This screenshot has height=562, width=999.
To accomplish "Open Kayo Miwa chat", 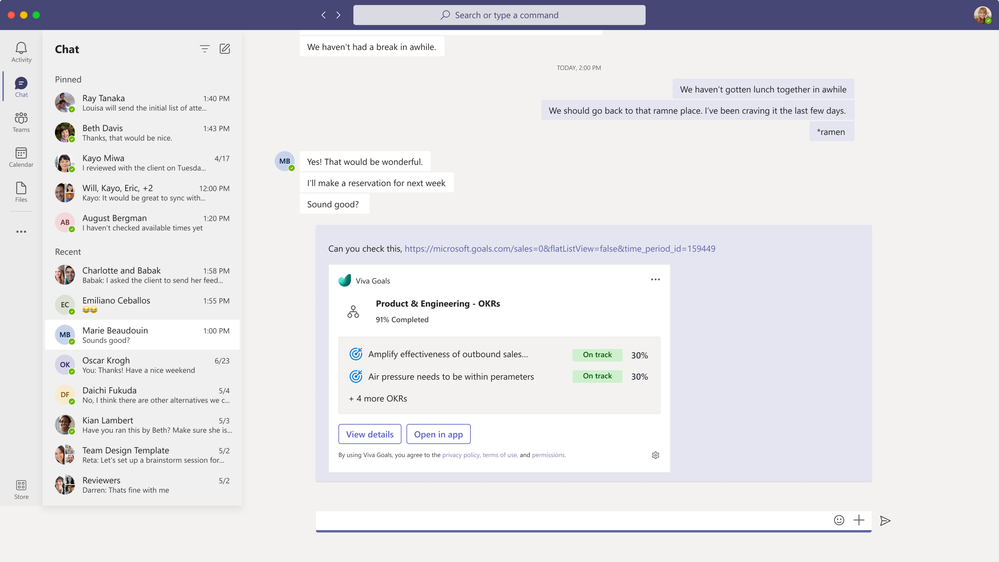I will tap(142, 162).
